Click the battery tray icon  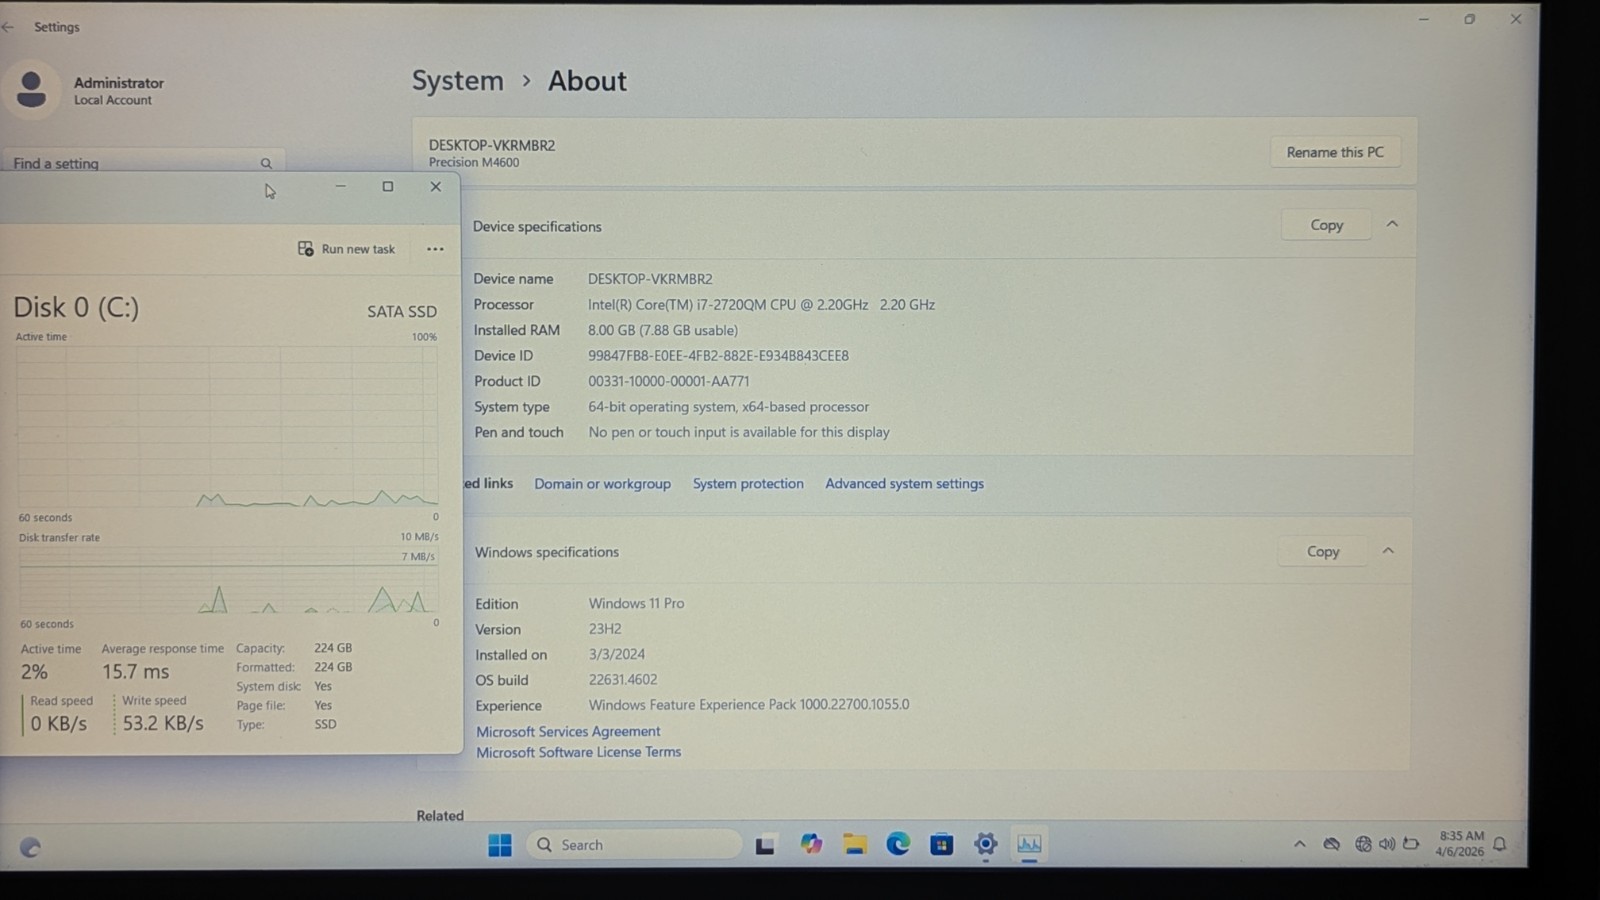[x=1411, y=844]
